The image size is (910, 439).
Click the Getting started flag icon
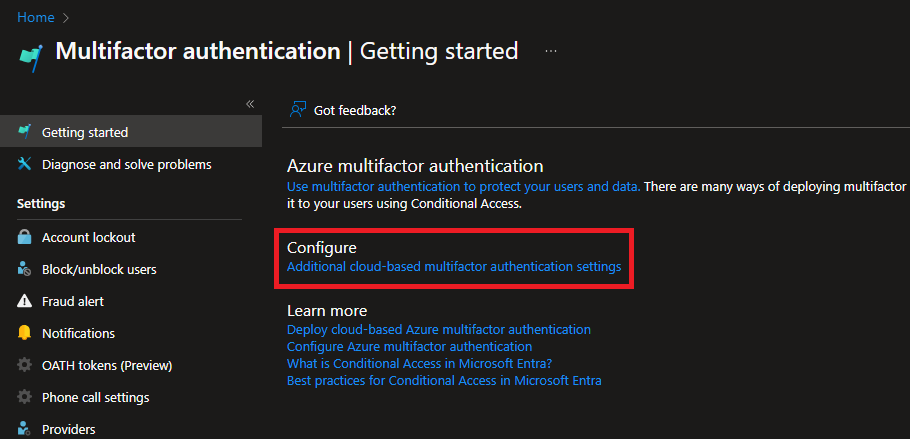[x=24, y=132]
